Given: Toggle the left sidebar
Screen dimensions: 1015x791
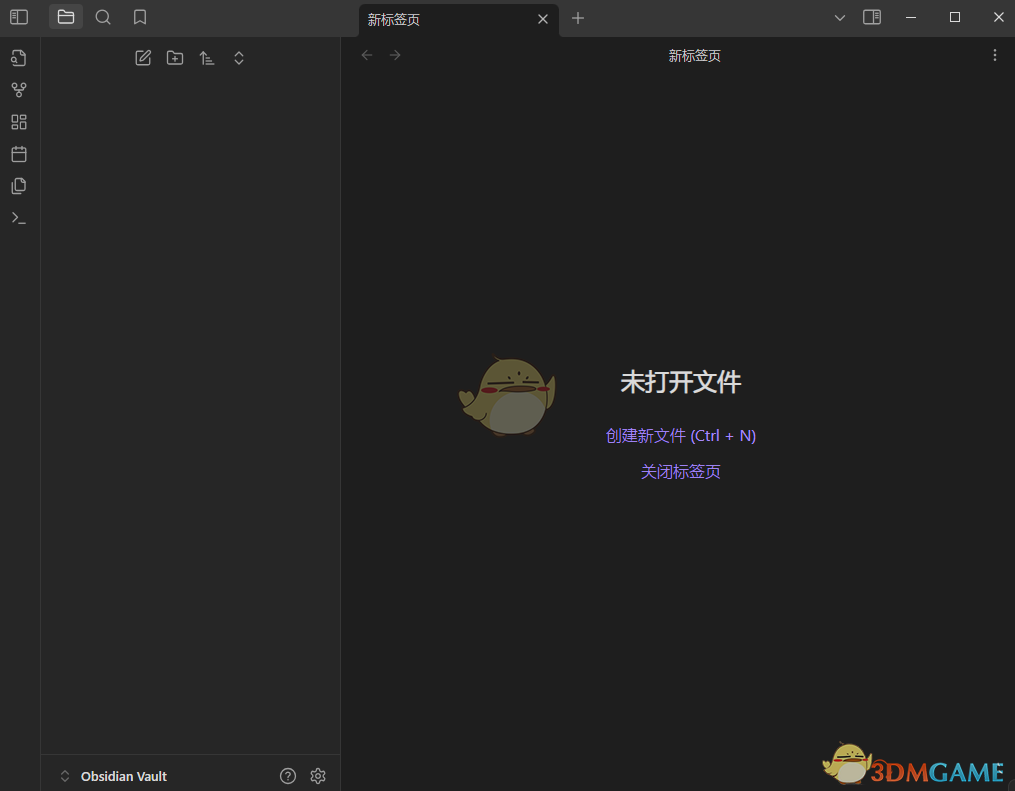Looking at the screenshot, I should pos(19,17).
